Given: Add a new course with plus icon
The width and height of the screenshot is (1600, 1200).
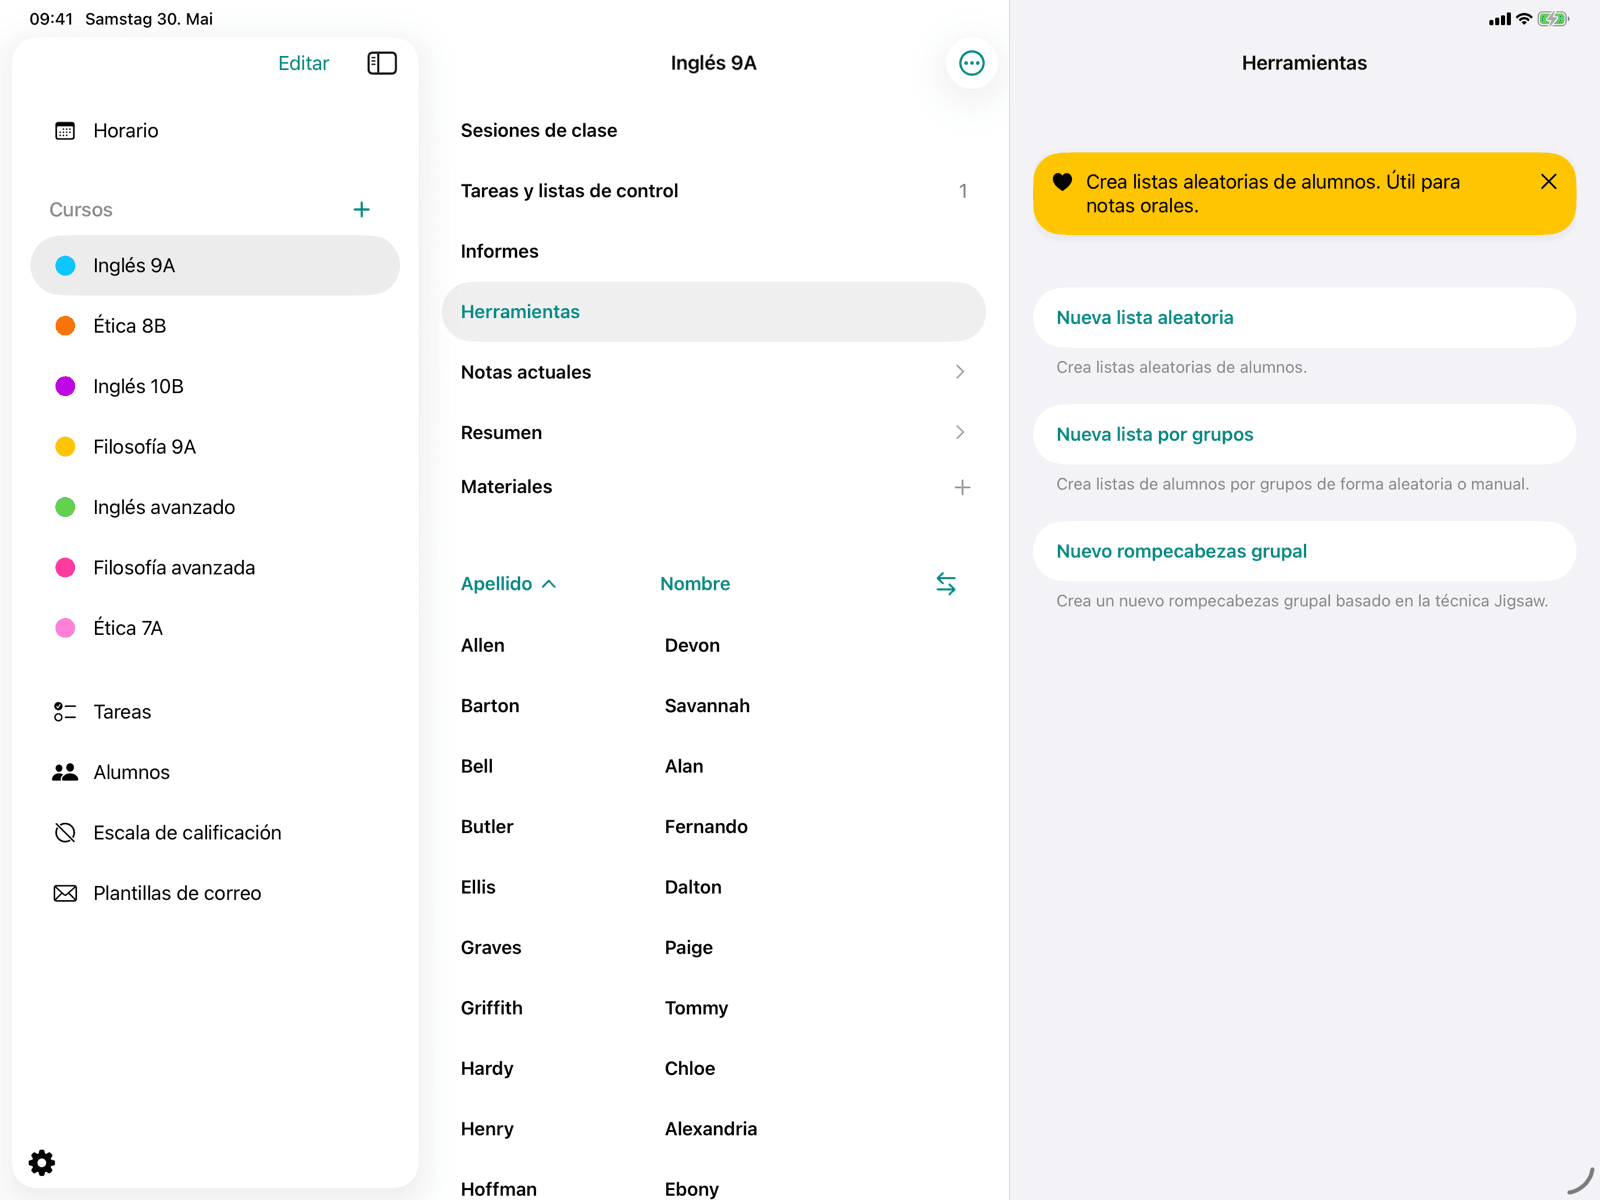Looking at the screenshot, I should tap(362, 209).
